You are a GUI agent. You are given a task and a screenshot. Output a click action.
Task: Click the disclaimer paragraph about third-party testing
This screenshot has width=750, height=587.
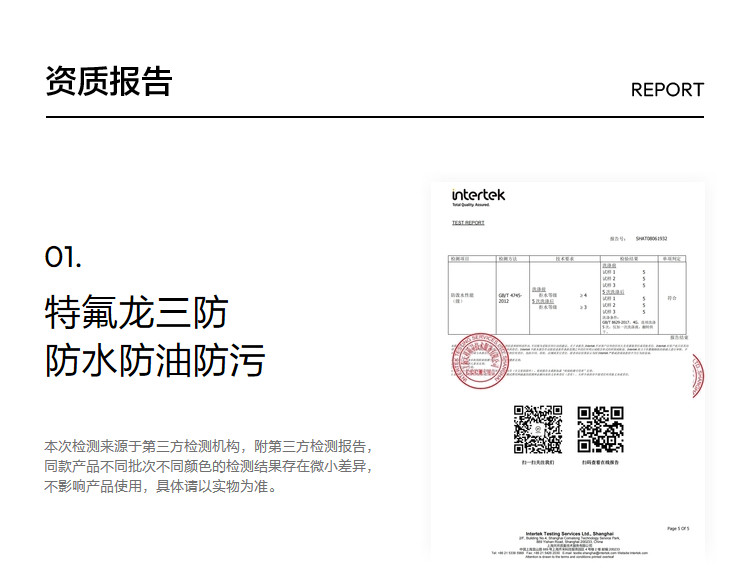pos(209,466)
